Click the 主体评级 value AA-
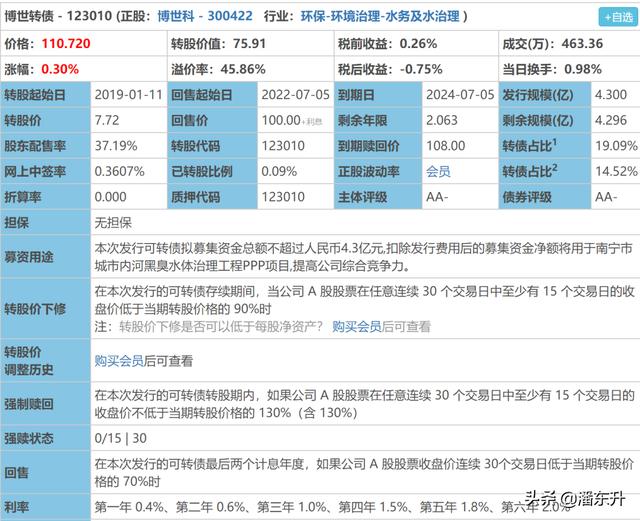This screenshot has height=521, width=640. coord(437,197)
